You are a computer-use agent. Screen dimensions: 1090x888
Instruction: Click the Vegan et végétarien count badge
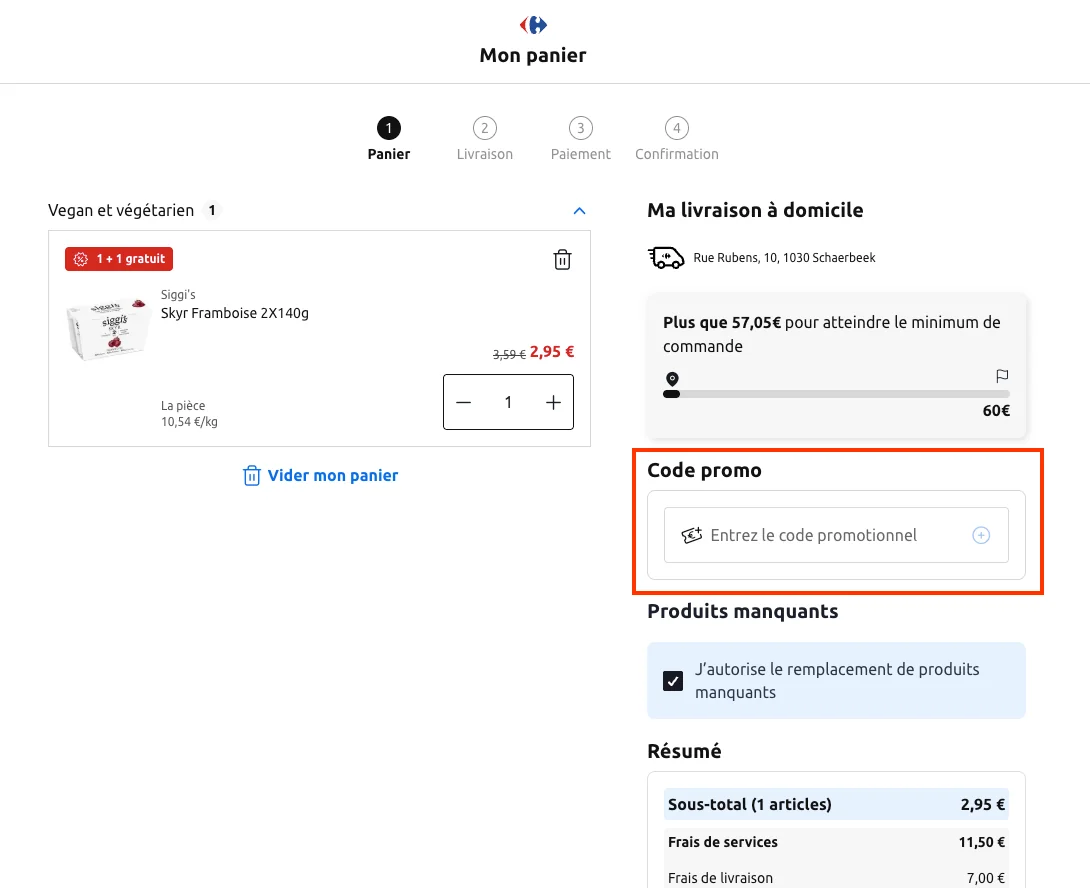pos(212,210)
